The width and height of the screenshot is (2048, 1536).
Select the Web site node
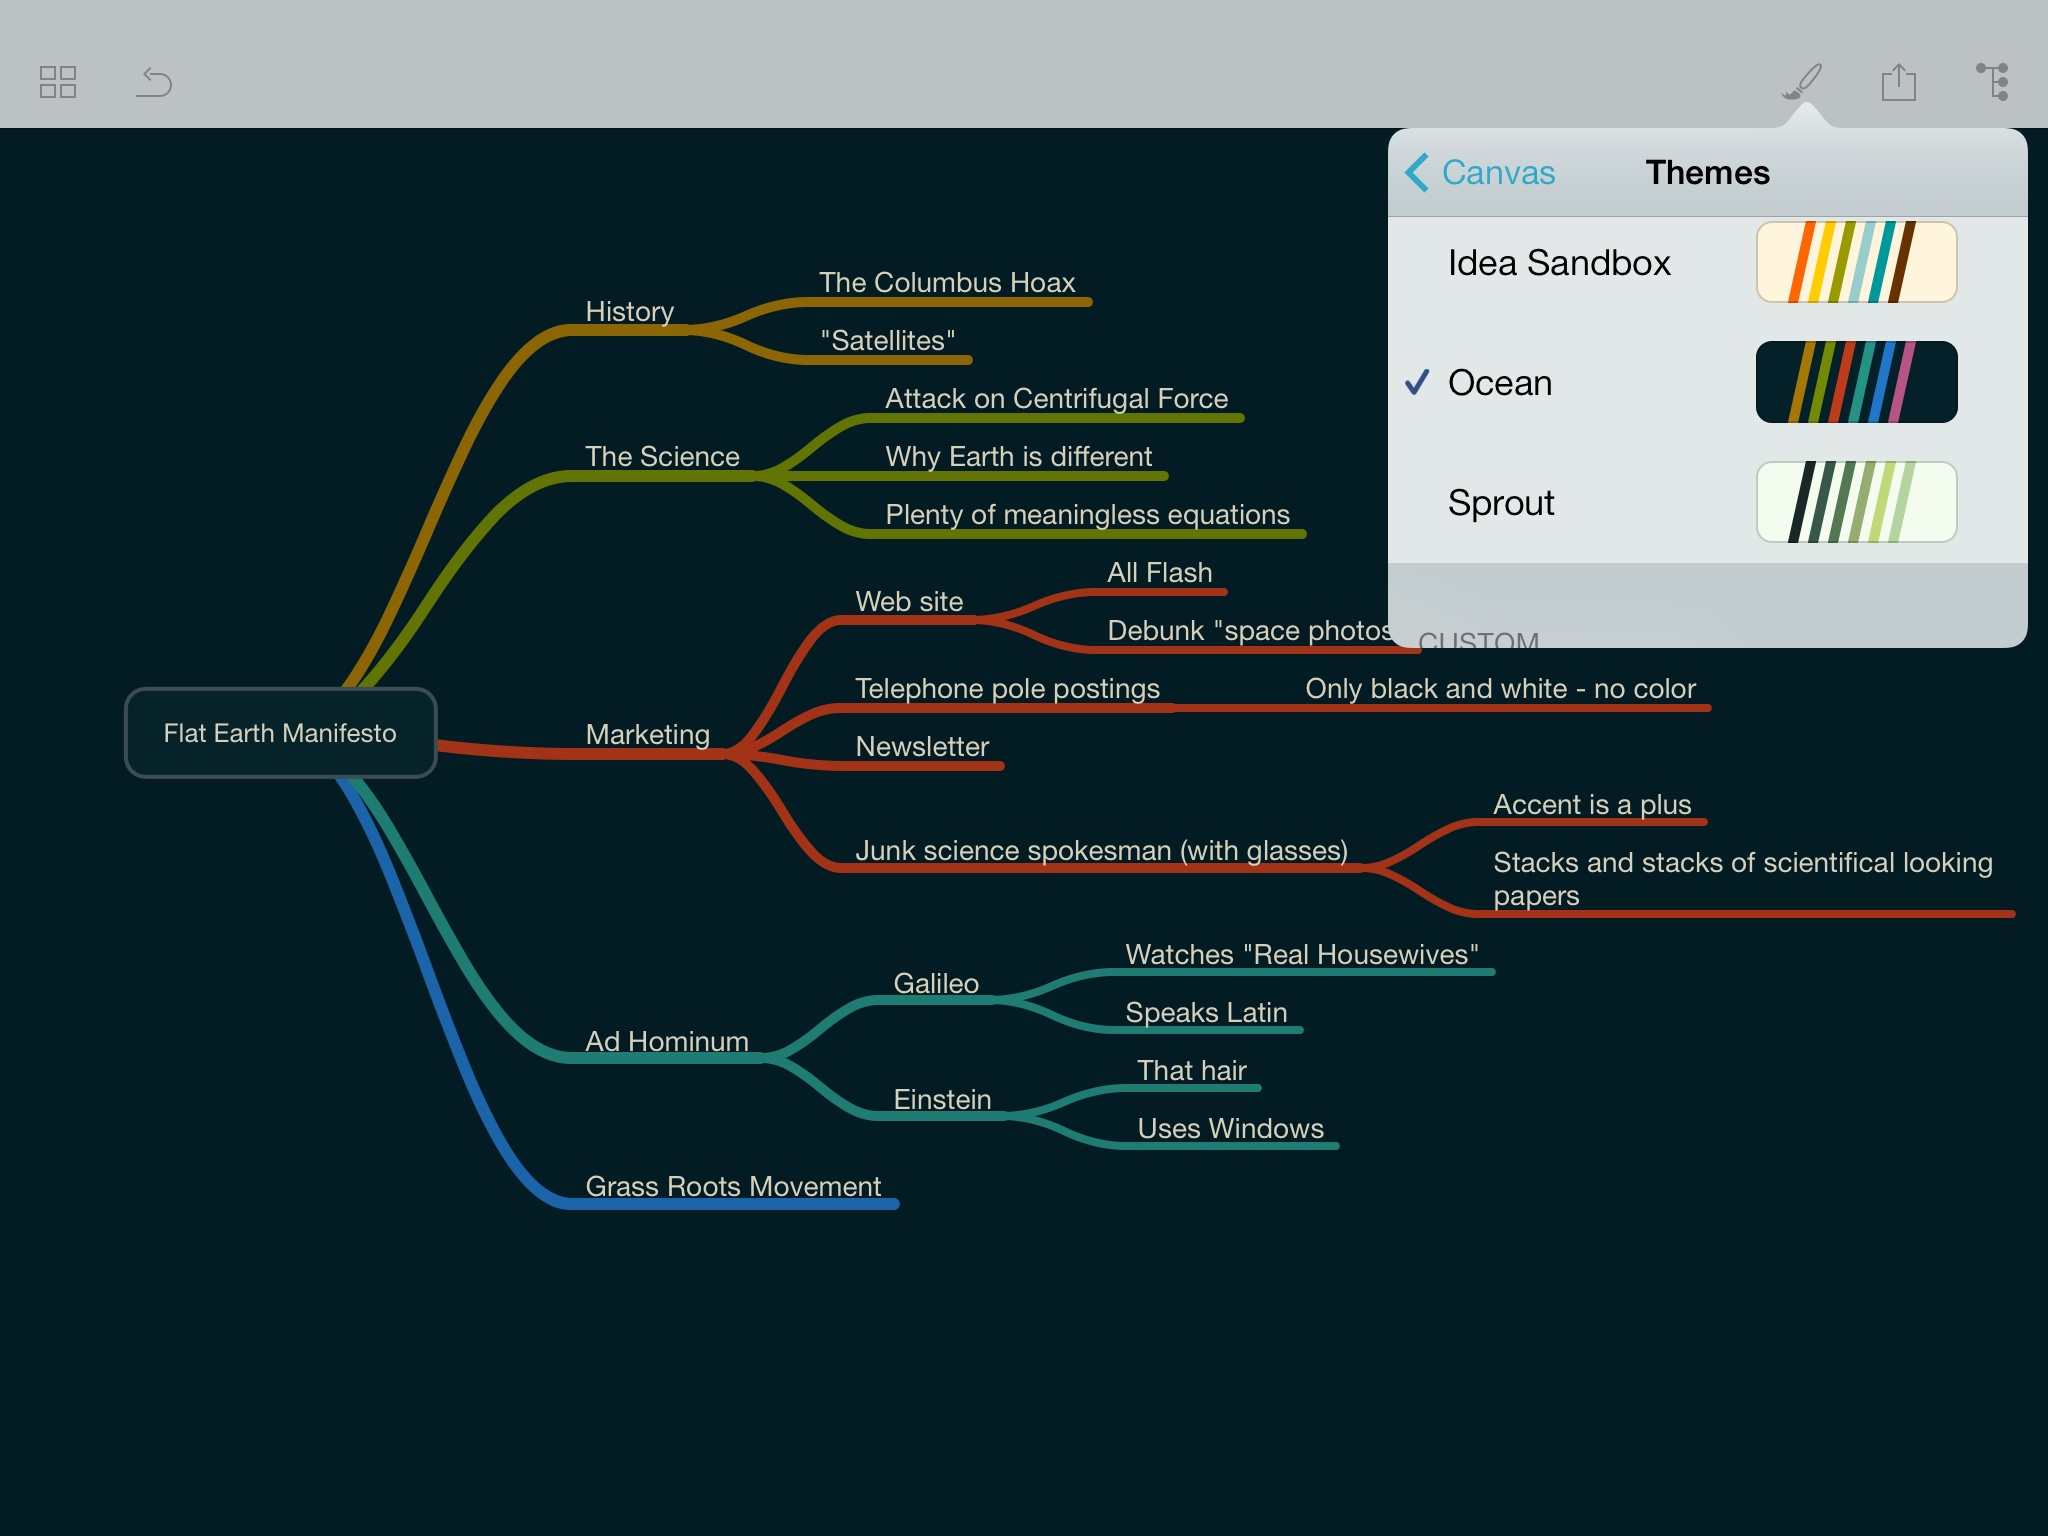[909, 602]
